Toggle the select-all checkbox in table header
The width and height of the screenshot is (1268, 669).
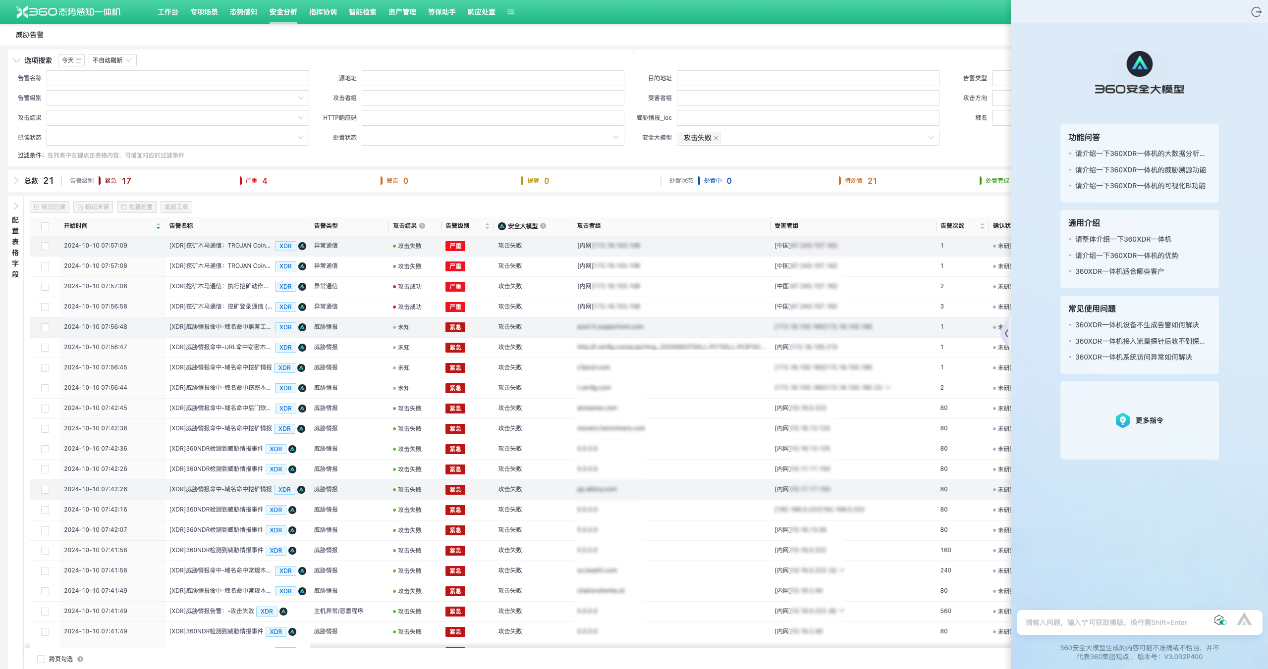pyautogui.click(x=45, y=226)
